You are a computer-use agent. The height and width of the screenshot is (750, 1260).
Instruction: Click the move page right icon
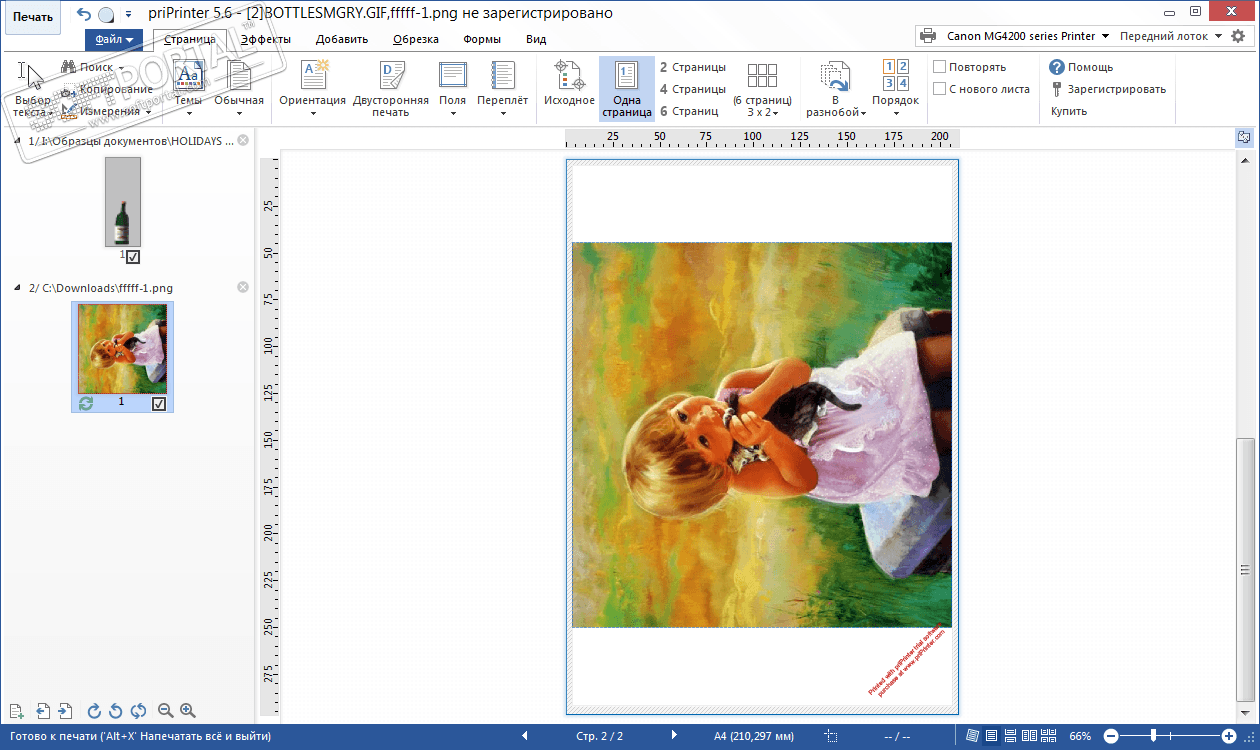click(x=64, y=711)
